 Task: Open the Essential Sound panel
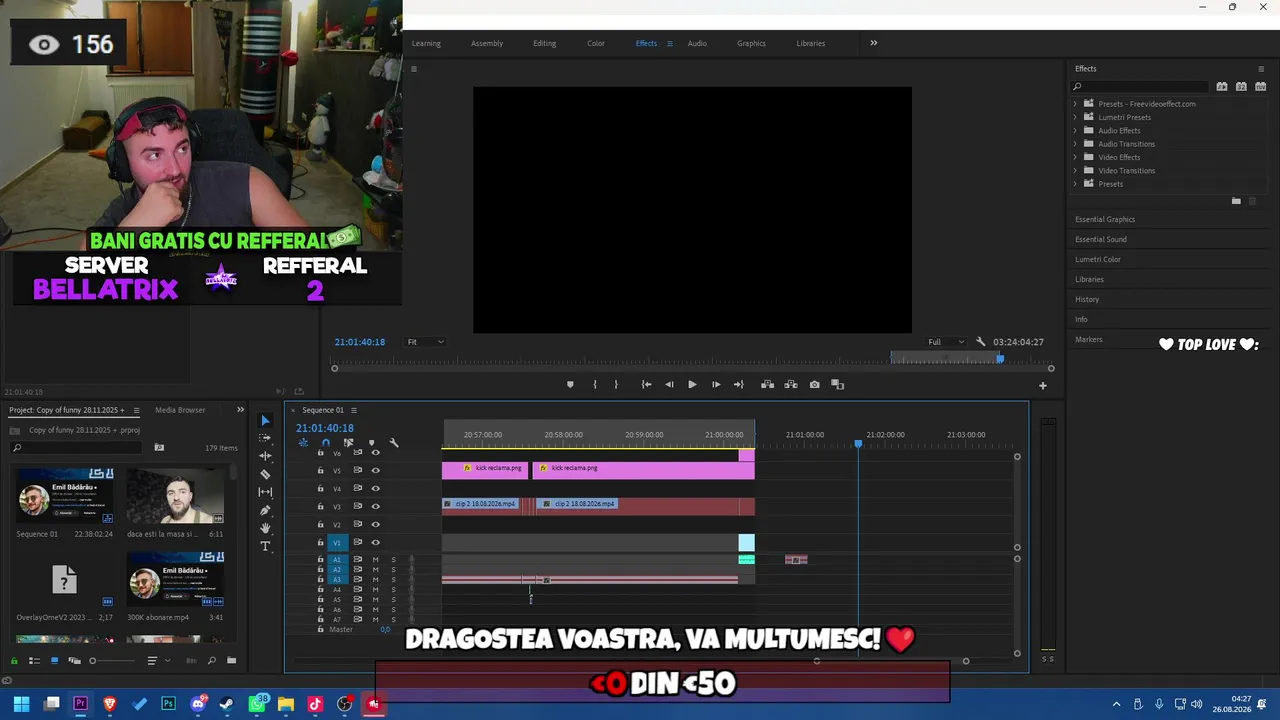tap(1101, 240)
